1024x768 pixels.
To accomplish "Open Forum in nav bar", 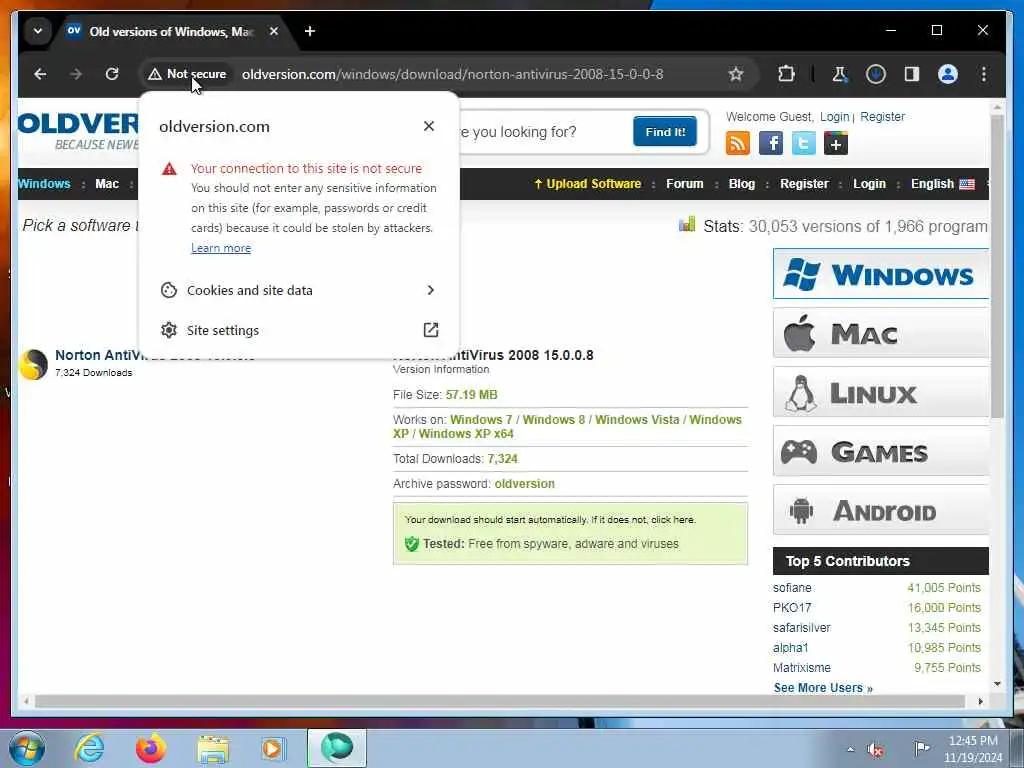I will 684,184.
